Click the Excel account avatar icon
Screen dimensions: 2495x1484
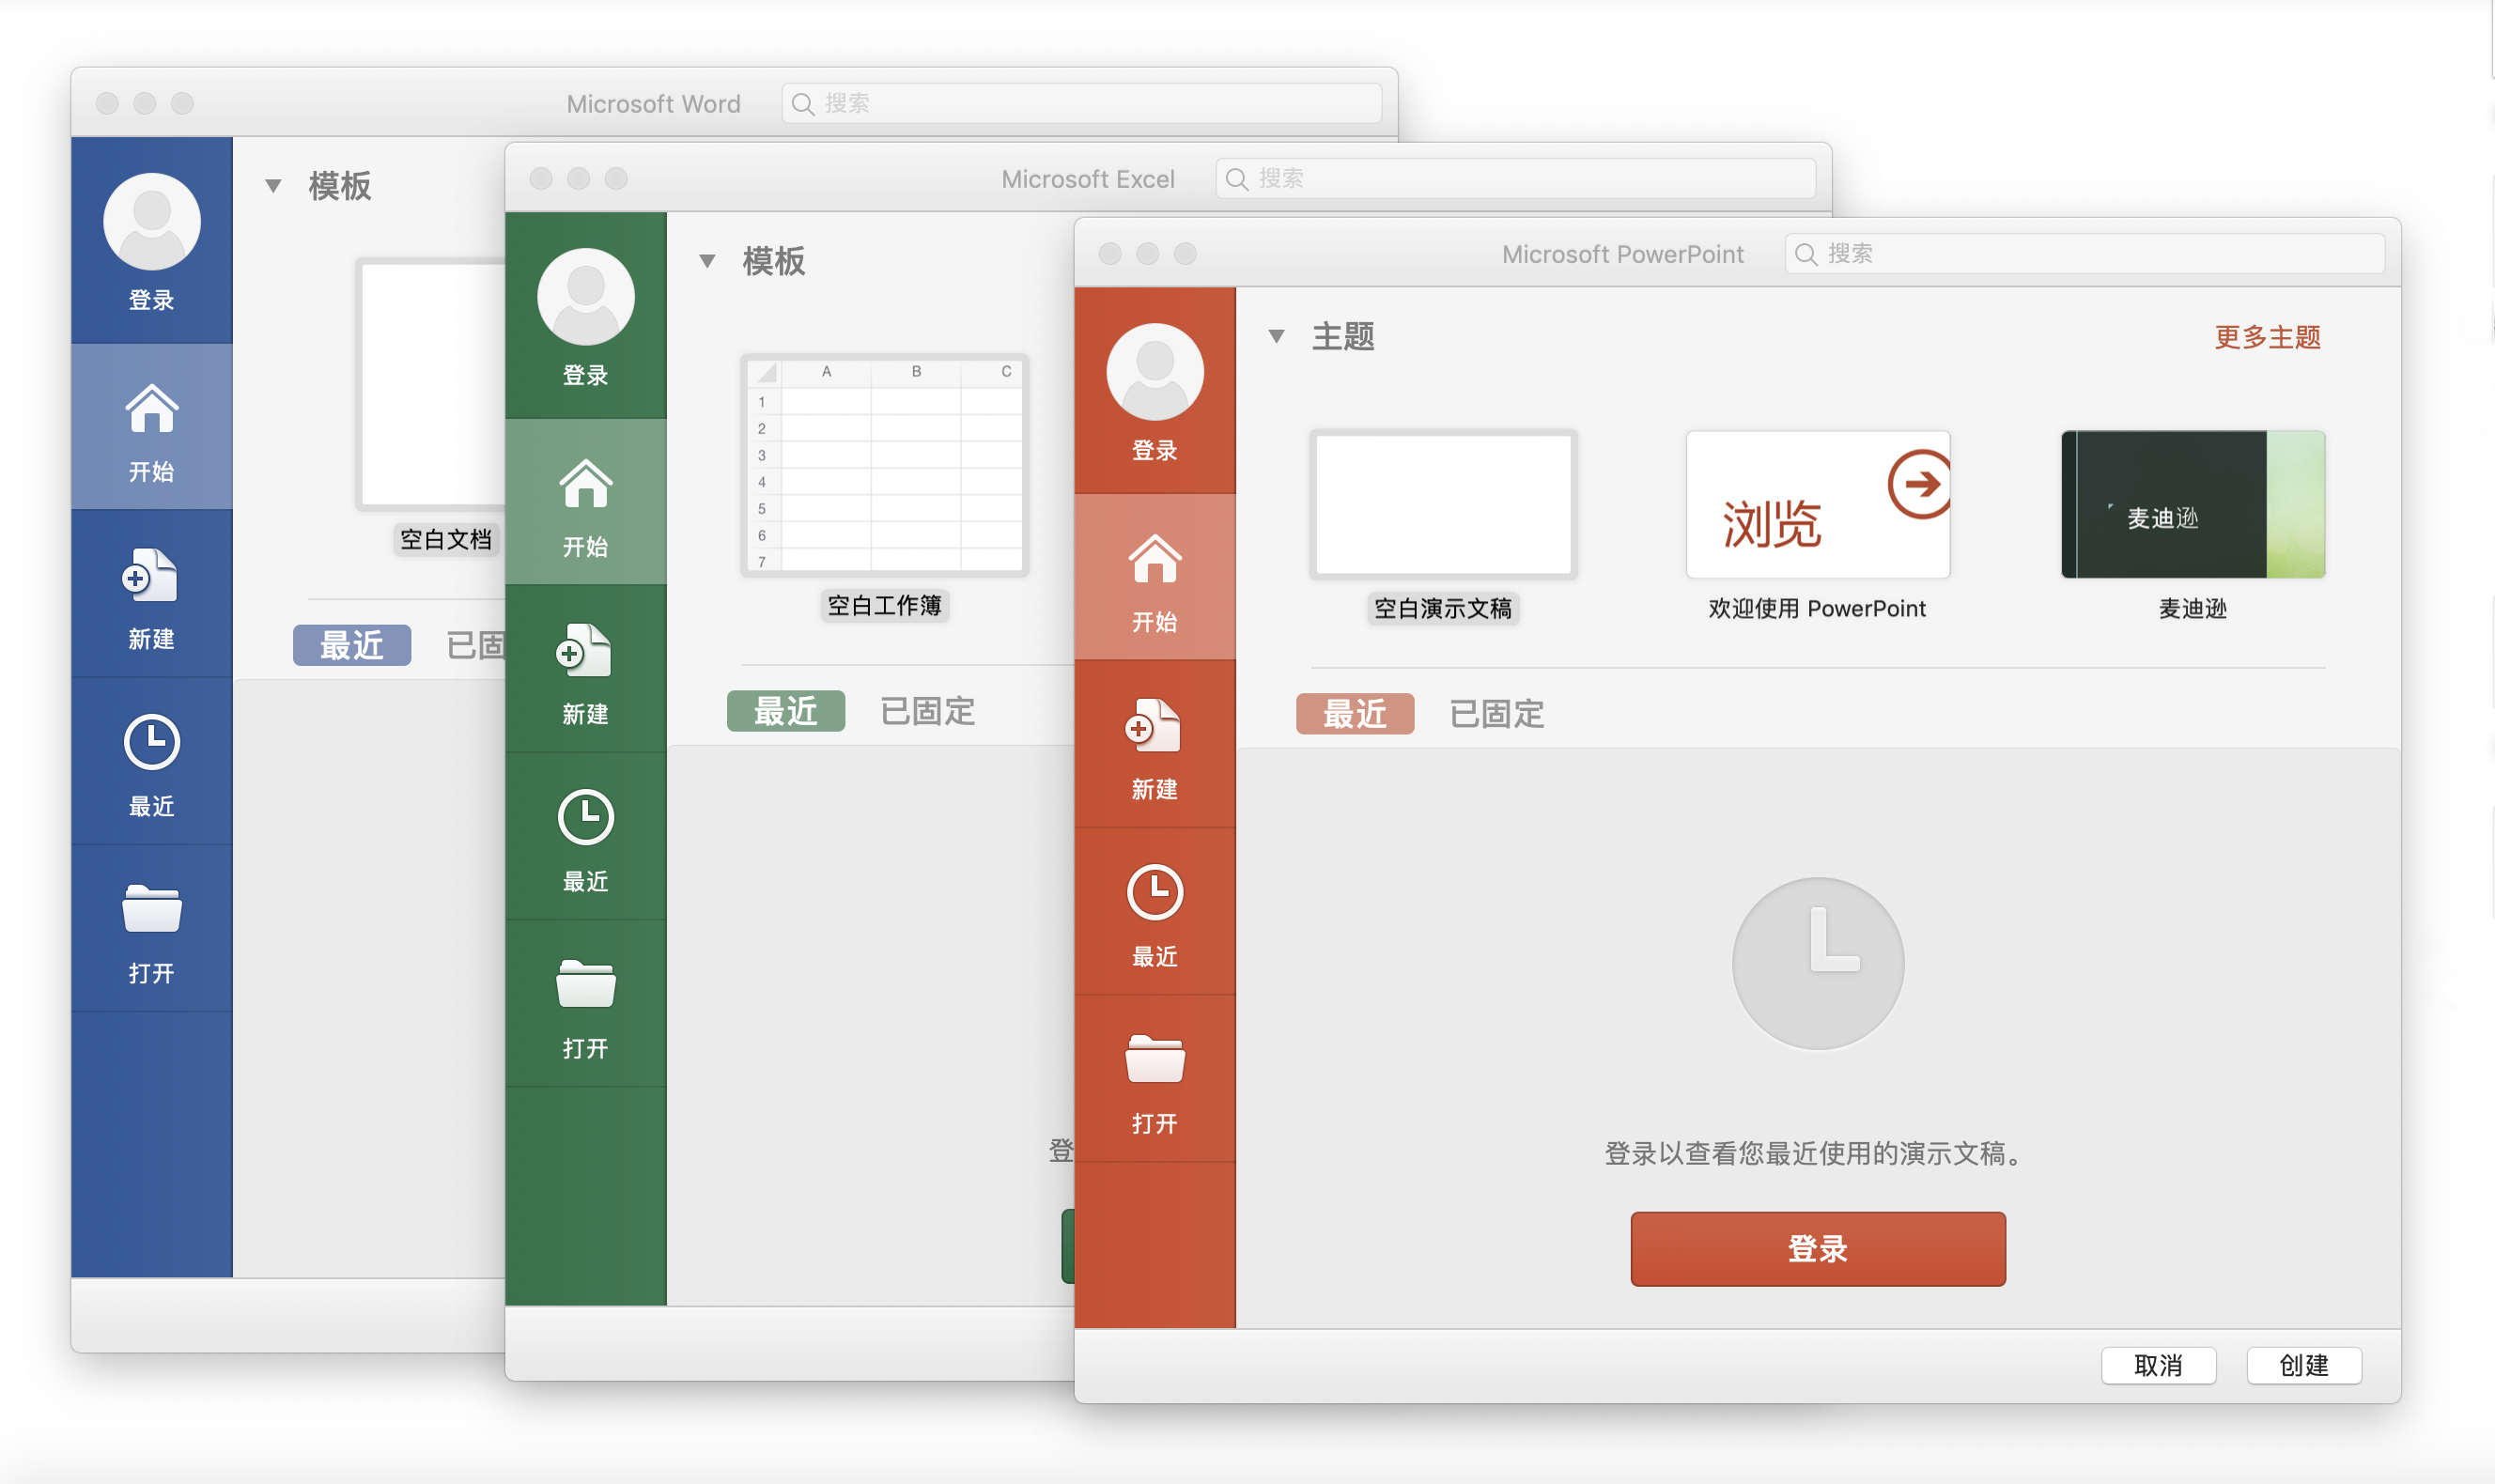click(x=586, y=296)
